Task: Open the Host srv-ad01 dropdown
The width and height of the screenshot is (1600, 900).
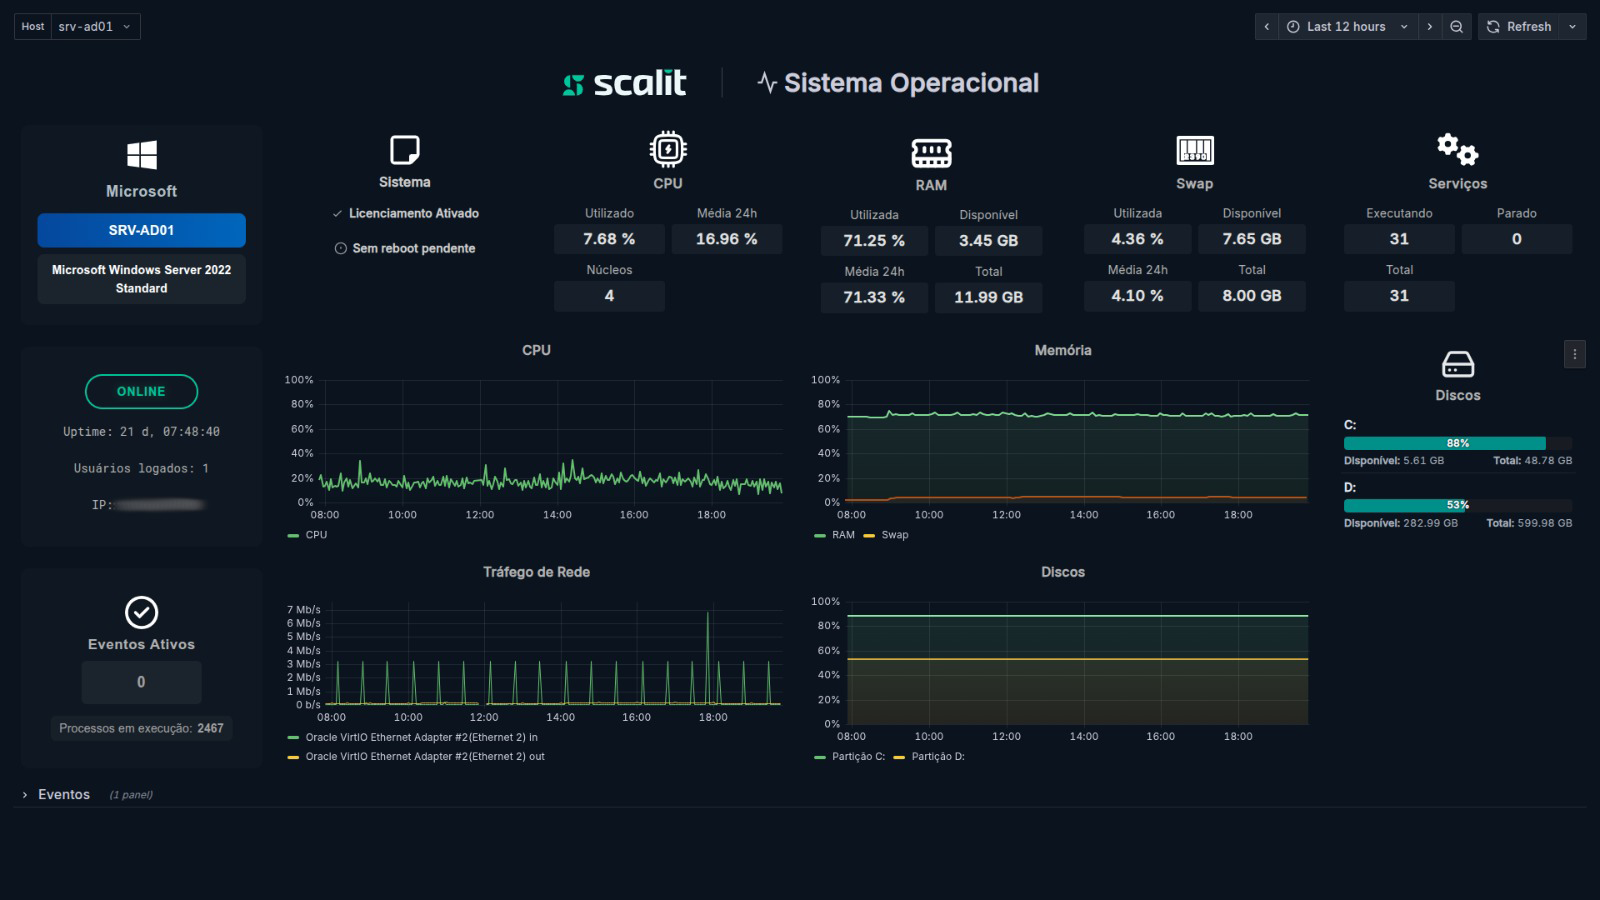Action: pyautogui.click(x=95, y=27)
